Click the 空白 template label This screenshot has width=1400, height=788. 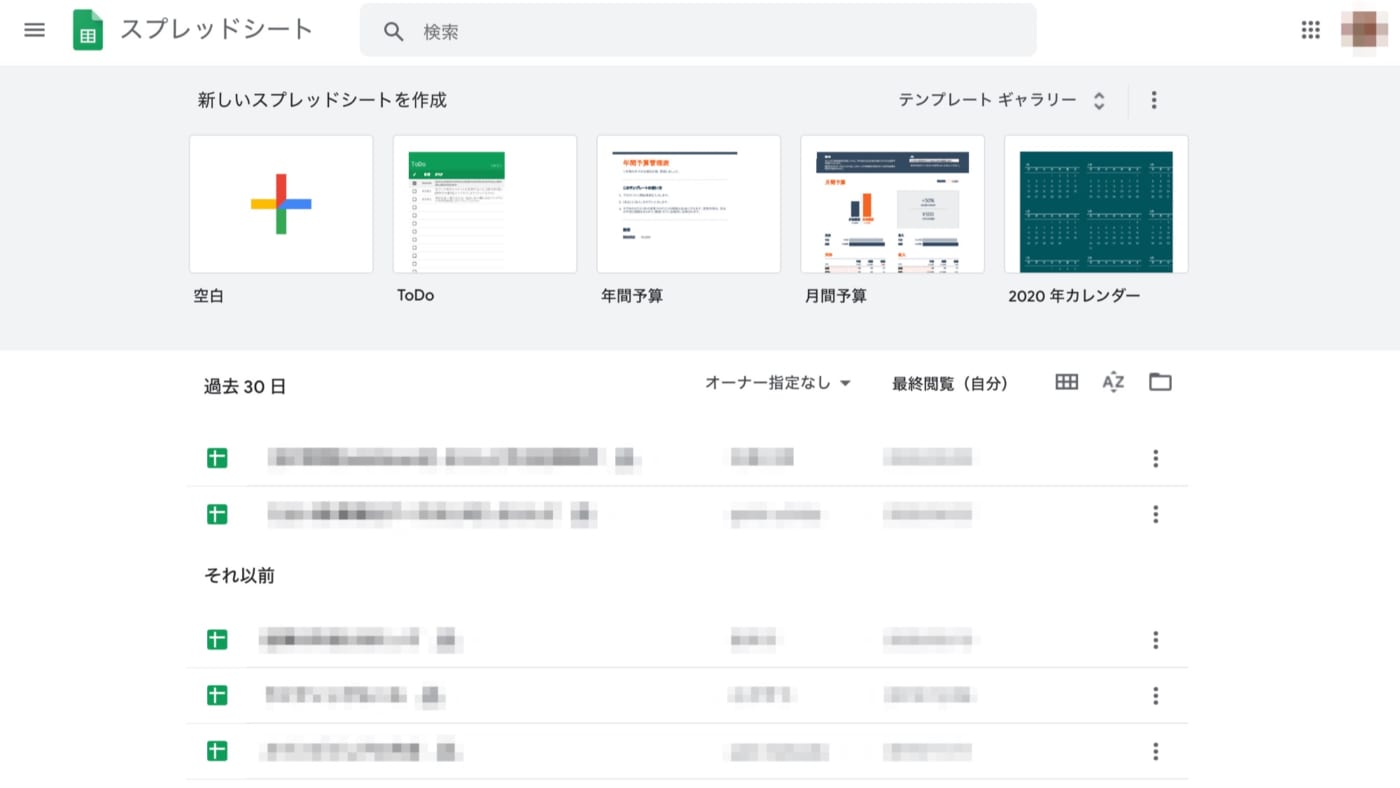click(x=209, y=296)
